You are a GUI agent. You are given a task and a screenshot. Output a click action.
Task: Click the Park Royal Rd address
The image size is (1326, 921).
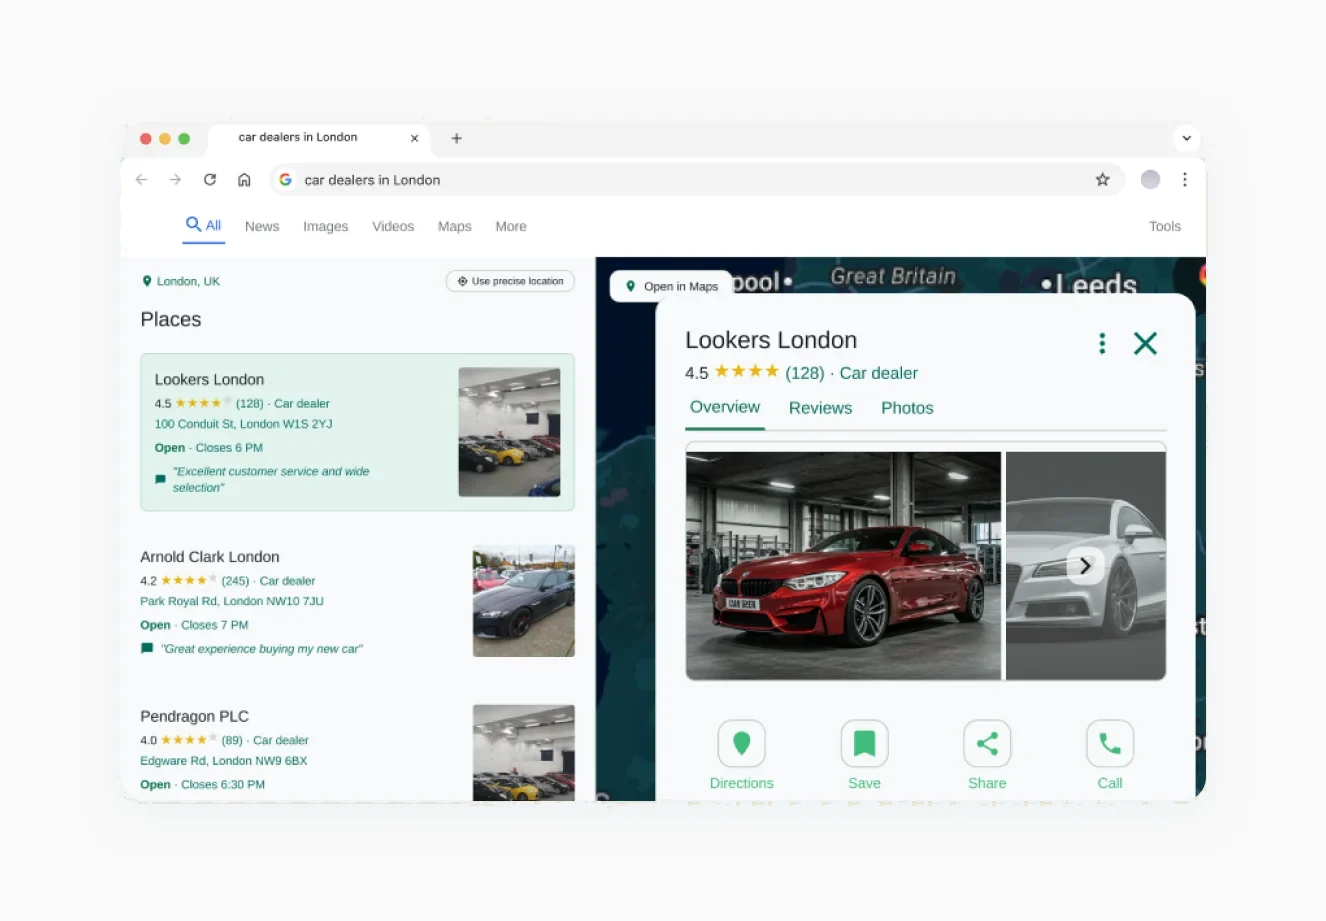pos(232,601)
